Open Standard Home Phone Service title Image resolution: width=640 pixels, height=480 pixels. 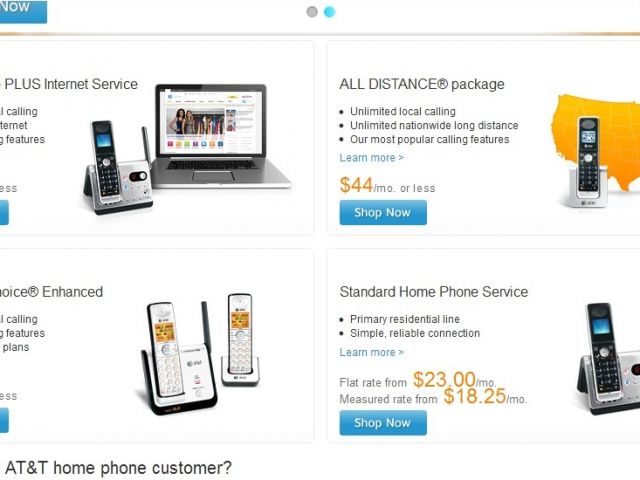(x=434, y=292)
